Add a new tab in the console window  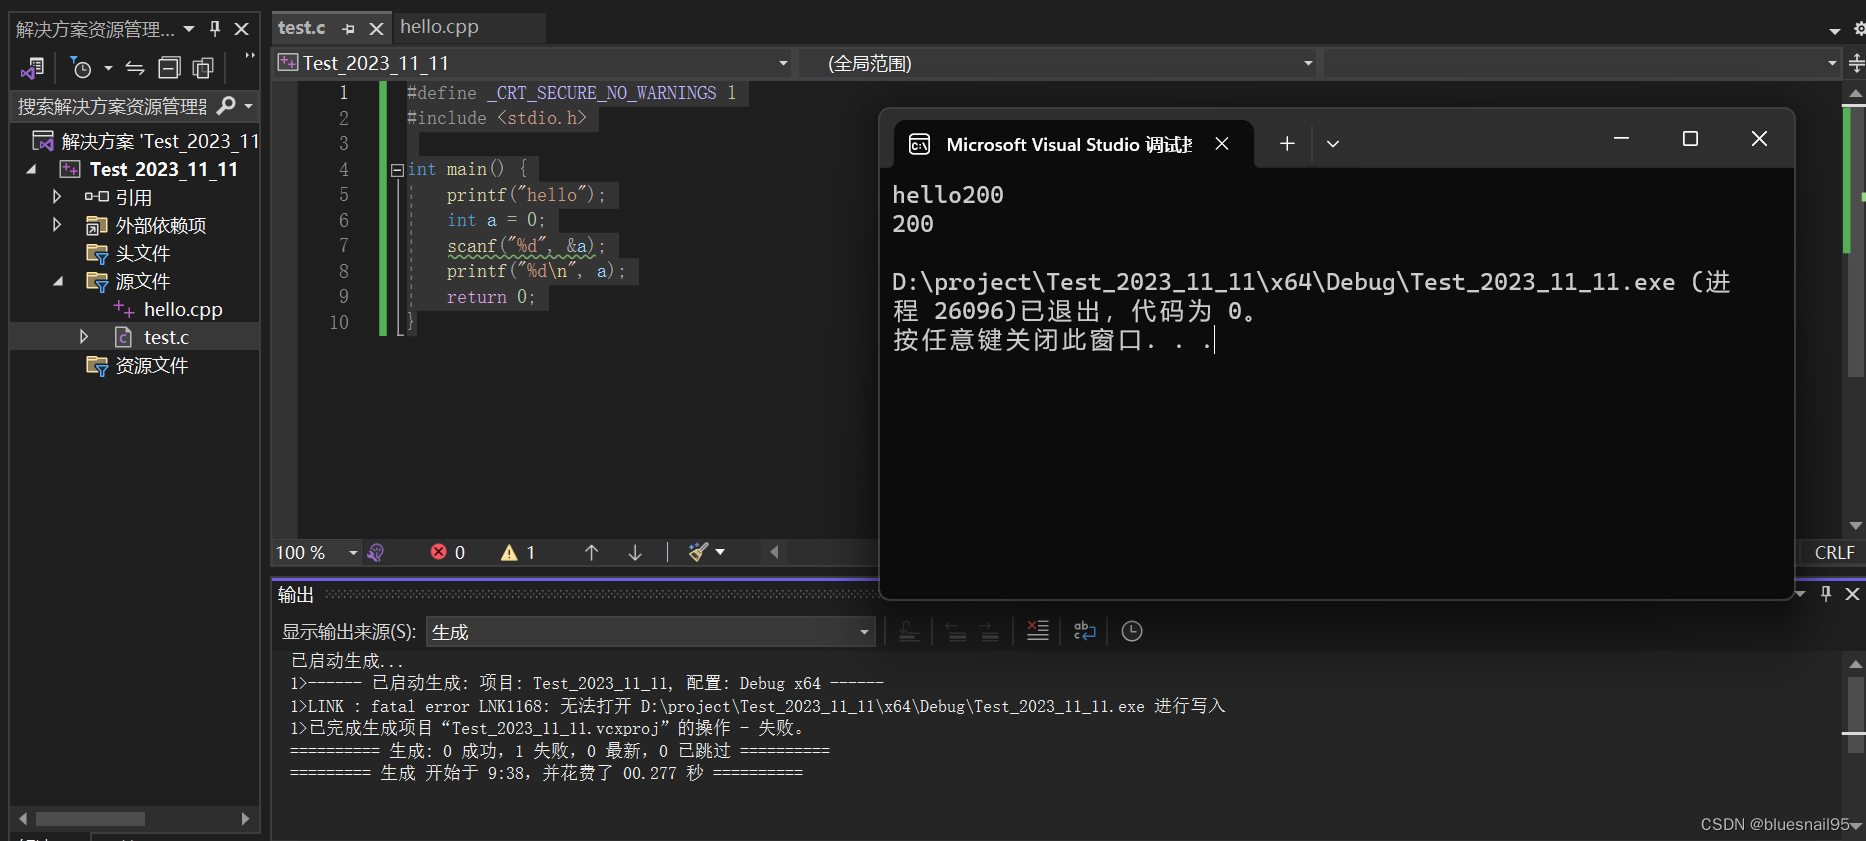[x=1287, y=144]
